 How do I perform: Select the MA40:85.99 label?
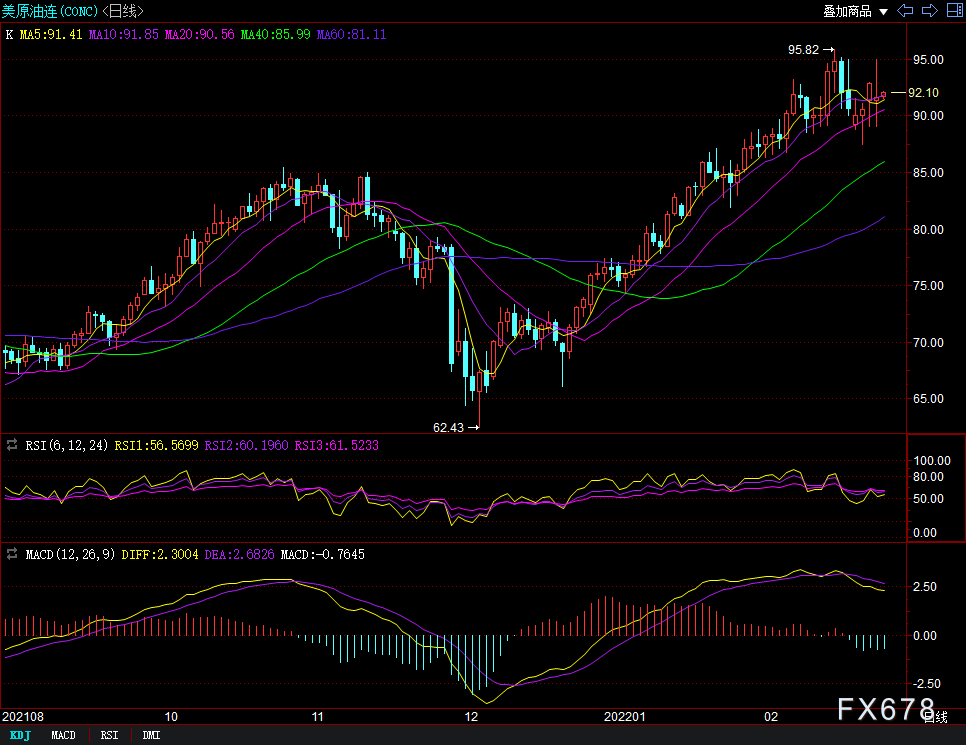coord(275,35)
